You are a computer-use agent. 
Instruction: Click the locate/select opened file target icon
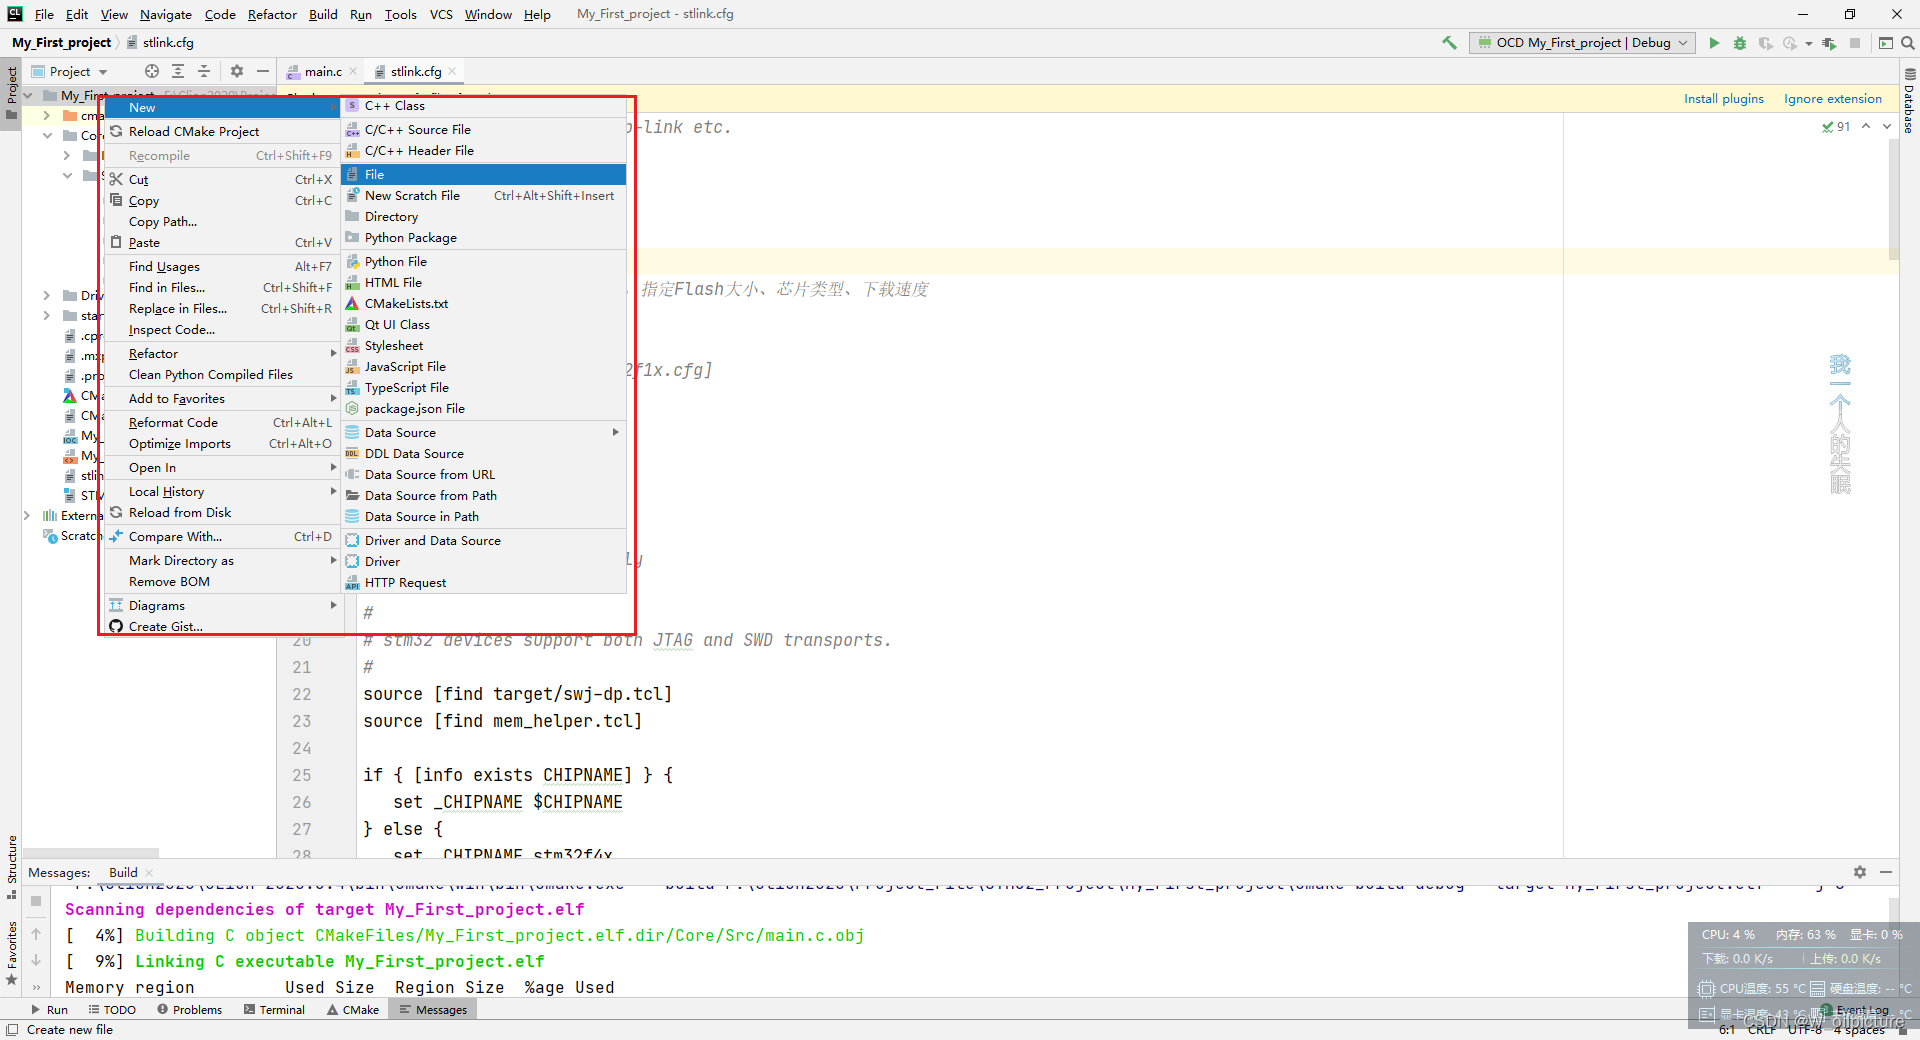point(152,71)
